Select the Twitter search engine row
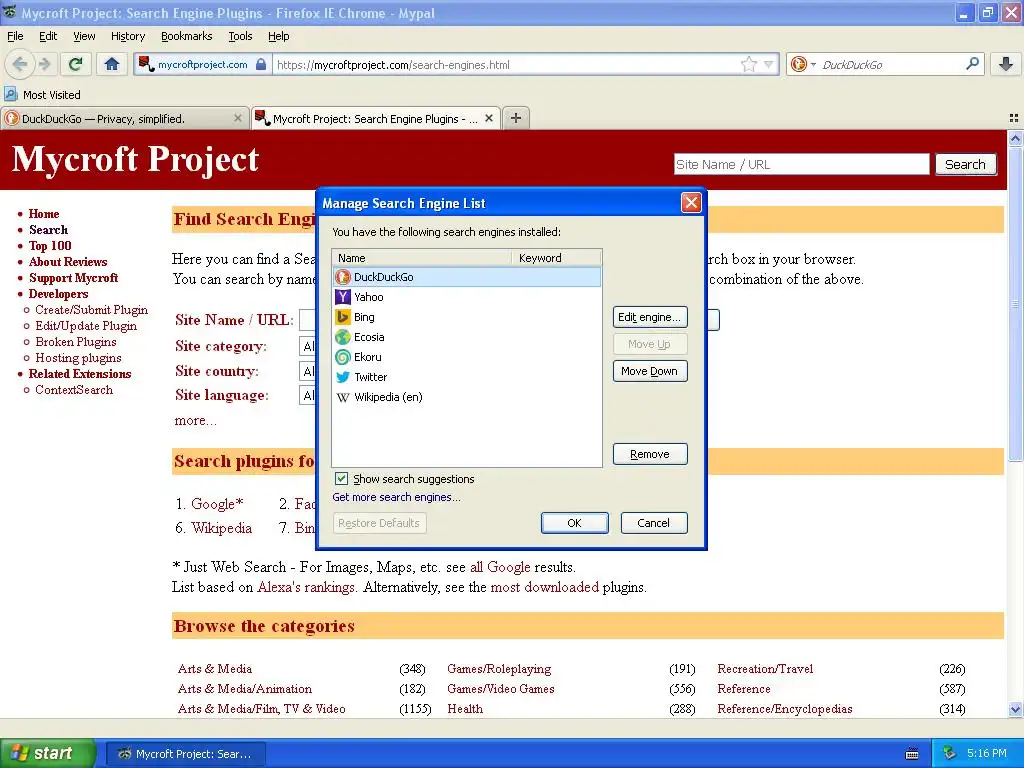This screenshot has width=1024, height=768. (467, 377)
